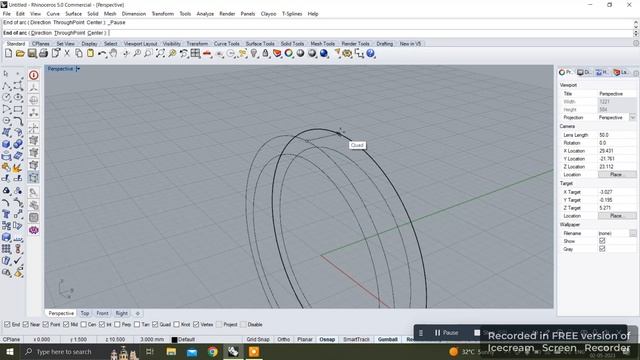
Task: Toggle the Mid osnap checkbox
Action: pyautogui.click(x=66, y=324)
